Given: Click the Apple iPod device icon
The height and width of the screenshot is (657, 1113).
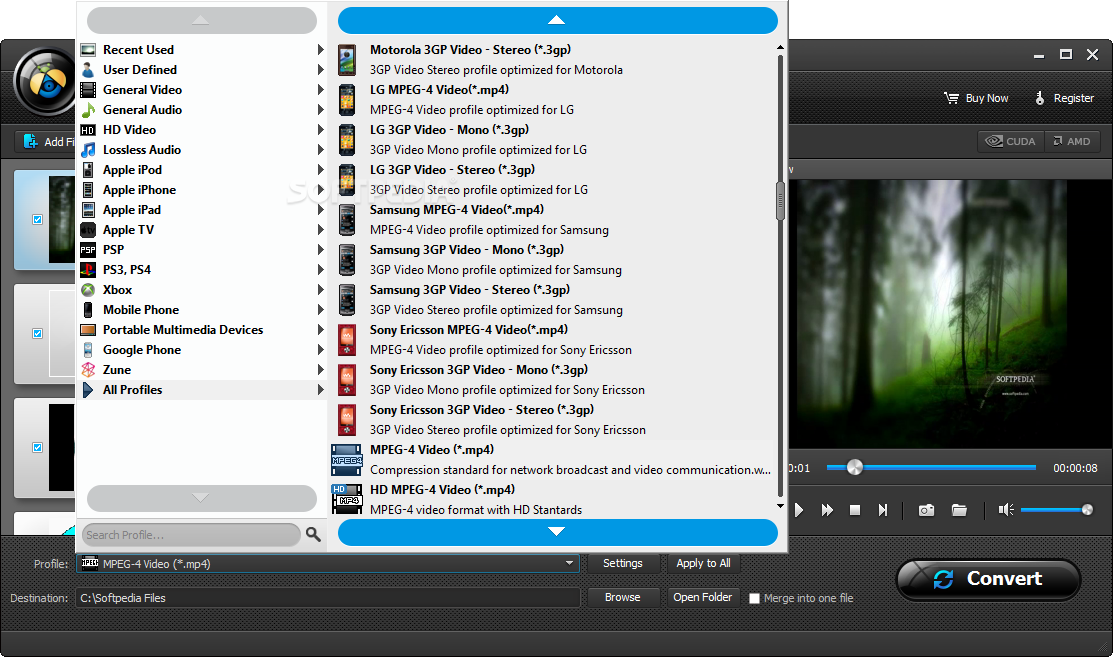Looking at the screenshot, I should (88, 170).
